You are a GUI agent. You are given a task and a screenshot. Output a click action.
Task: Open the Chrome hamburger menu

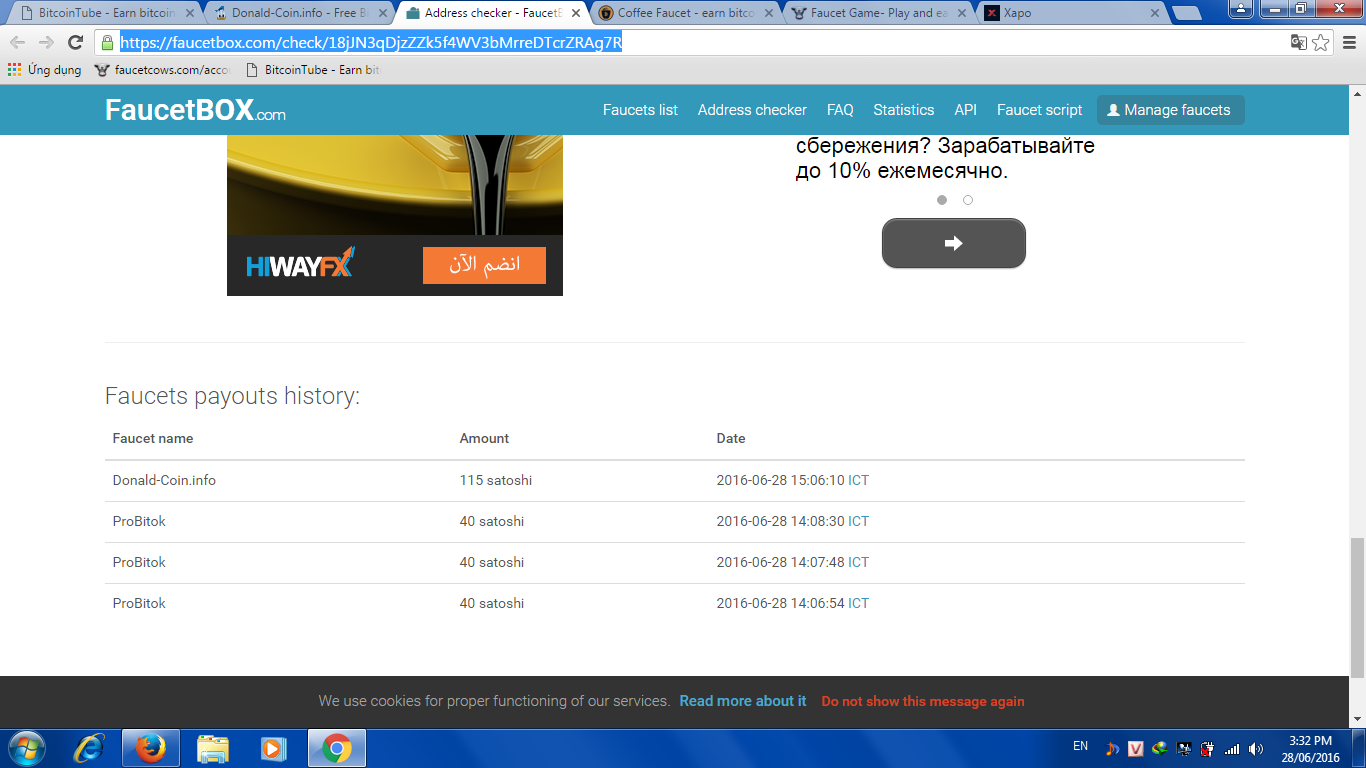[x=1348, y=42]
